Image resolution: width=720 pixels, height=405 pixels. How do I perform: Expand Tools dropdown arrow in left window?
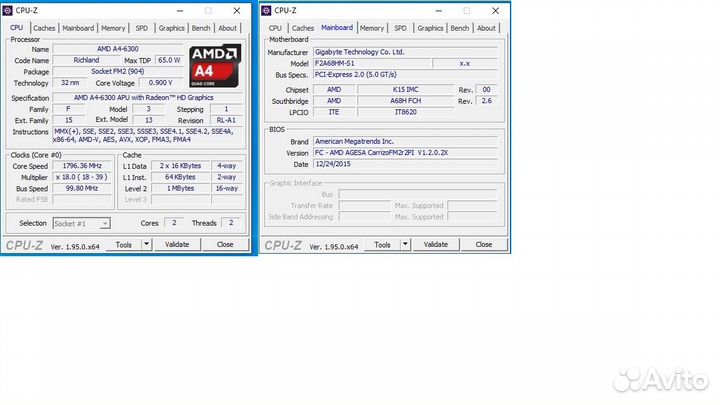point(146,244)
